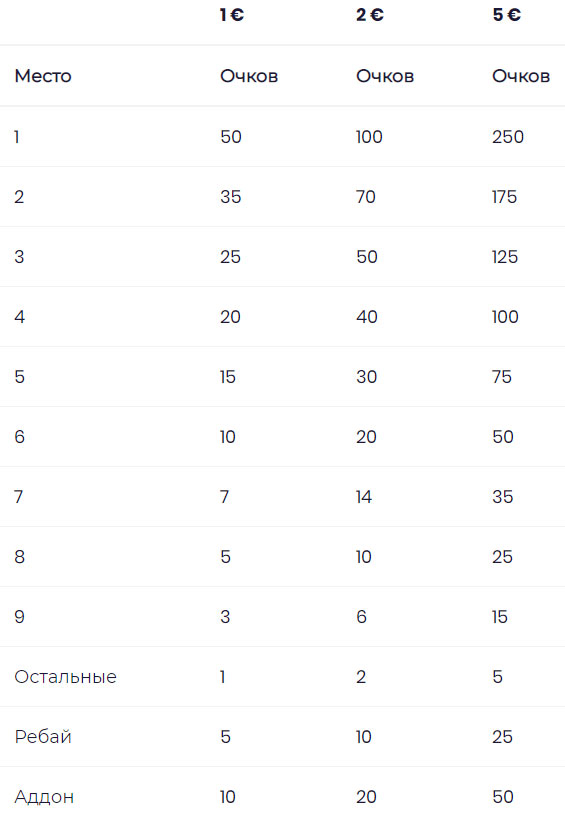Click the Аддон row label
This screenshot has width=565, height=818.
[44, 797]
